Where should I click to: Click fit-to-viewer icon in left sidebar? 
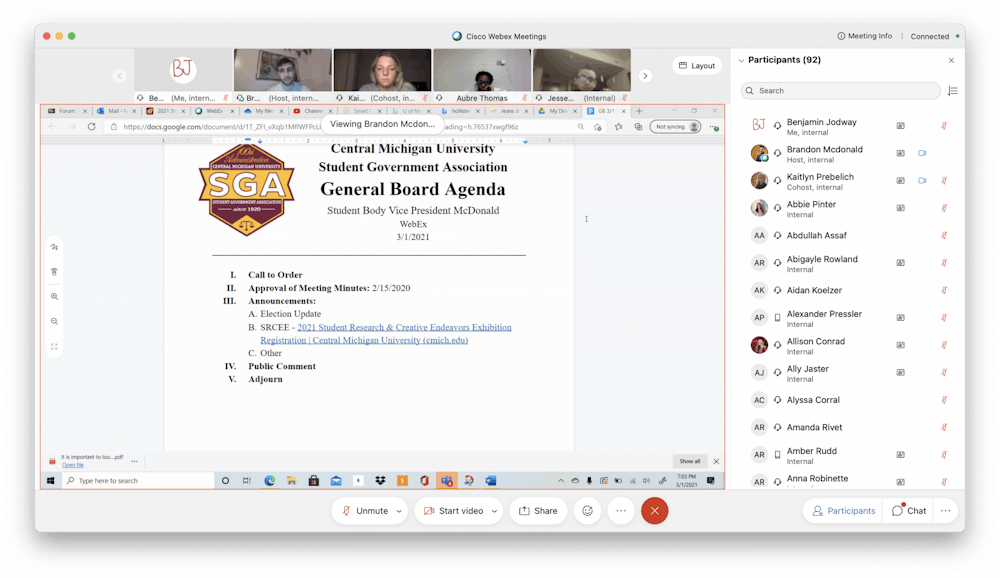coord(54,347)
